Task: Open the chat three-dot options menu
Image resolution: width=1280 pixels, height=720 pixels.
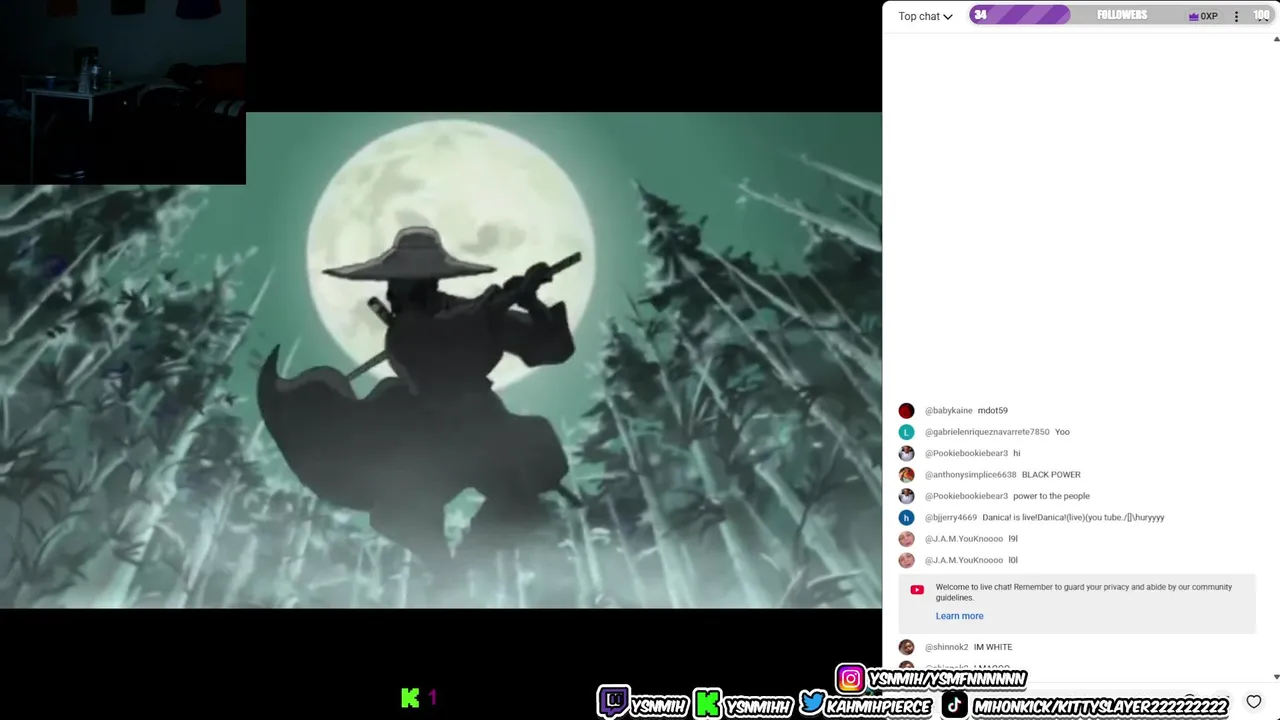Action: (1236, 16)
